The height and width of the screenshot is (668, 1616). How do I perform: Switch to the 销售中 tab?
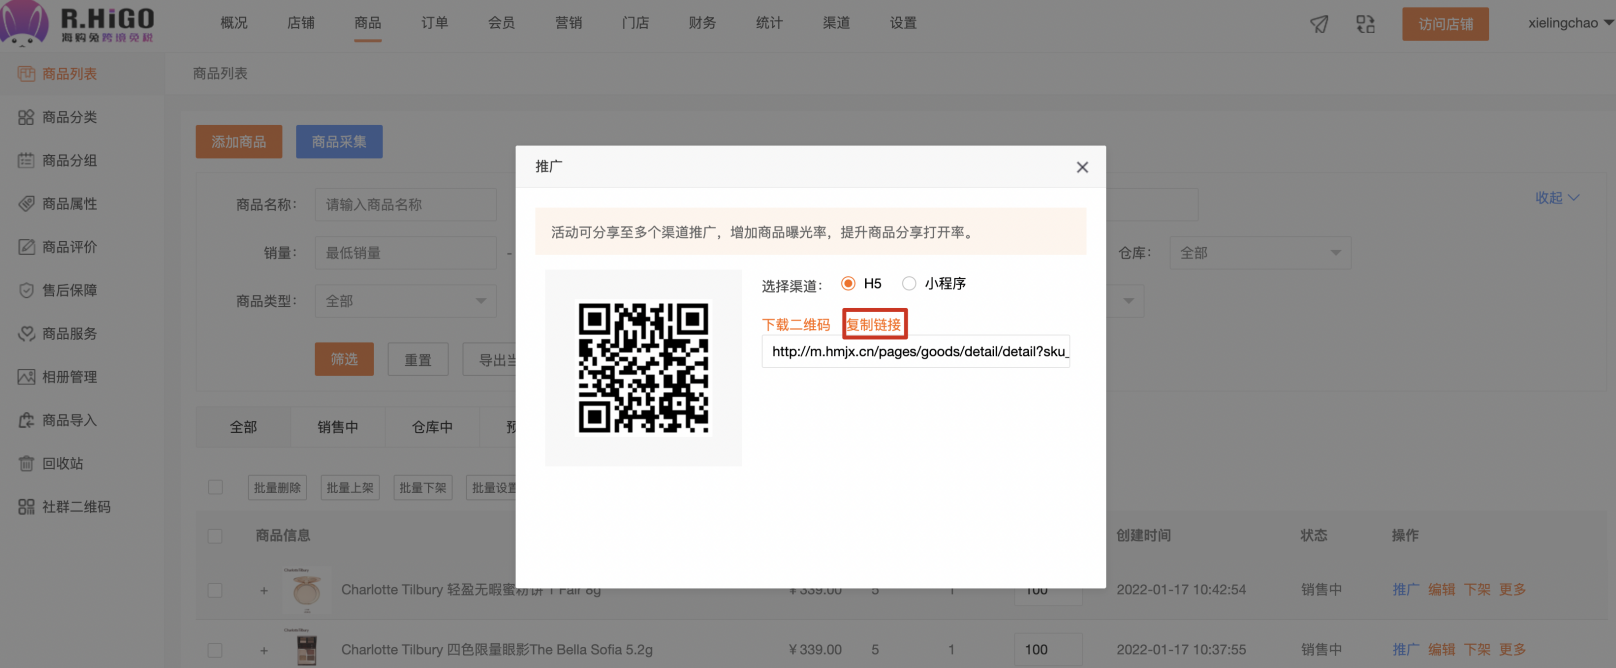pos(338,427)
